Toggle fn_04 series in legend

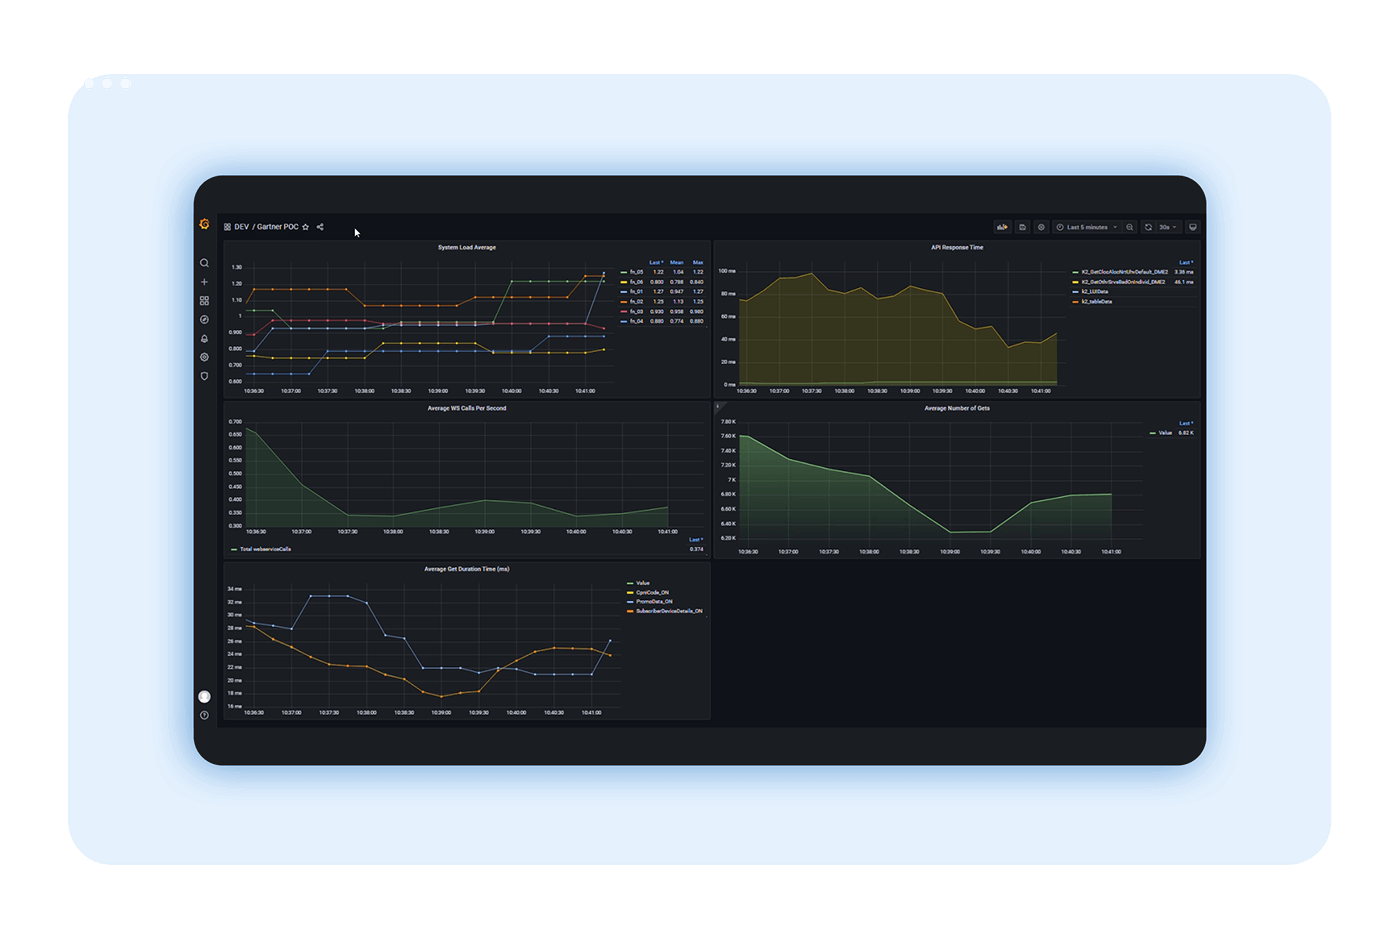637,321
